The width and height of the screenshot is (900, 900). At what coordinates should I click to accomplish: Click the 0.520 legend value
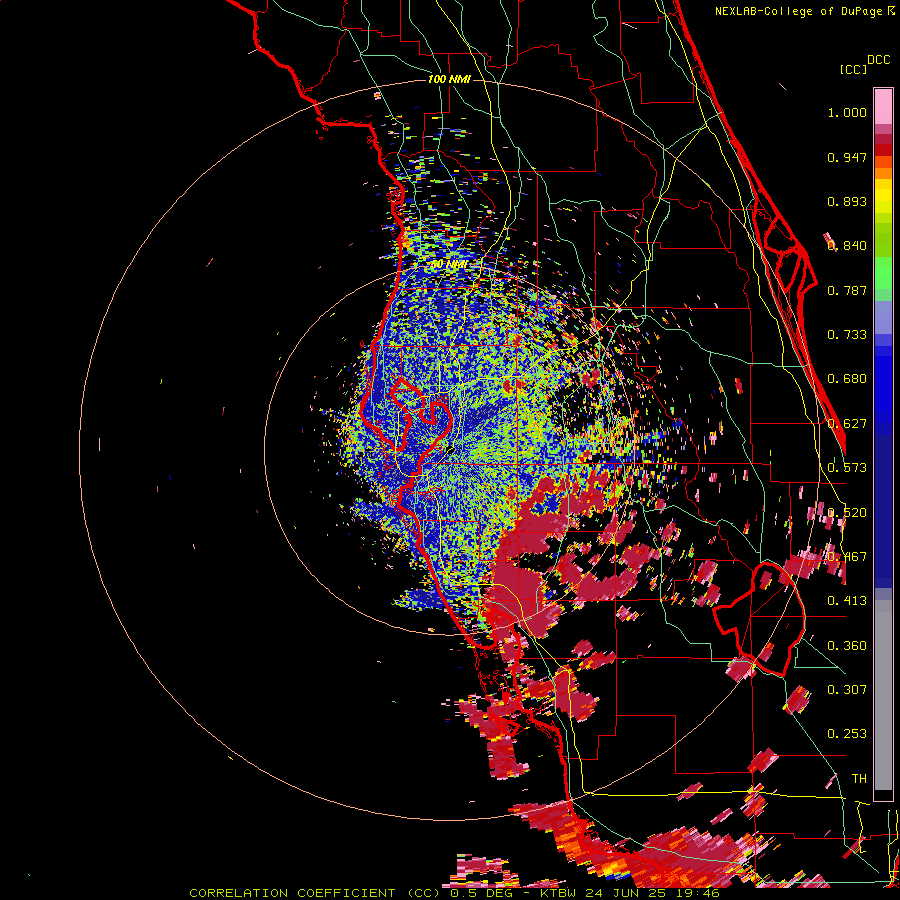click(847, 513)
